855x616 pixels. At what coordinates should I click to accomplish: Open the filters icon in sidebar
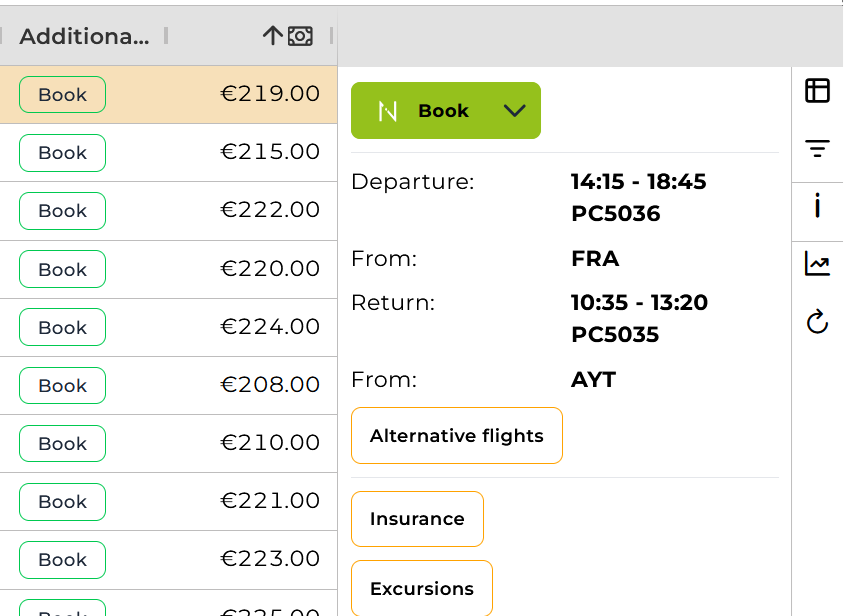817,150
